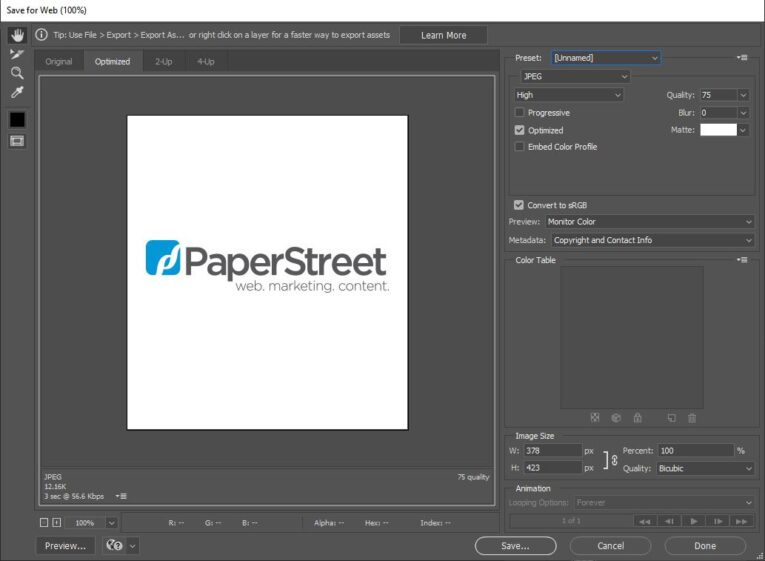Select the Slice Select tool
The width and height of the screenshot is (765, 561).
17,54
